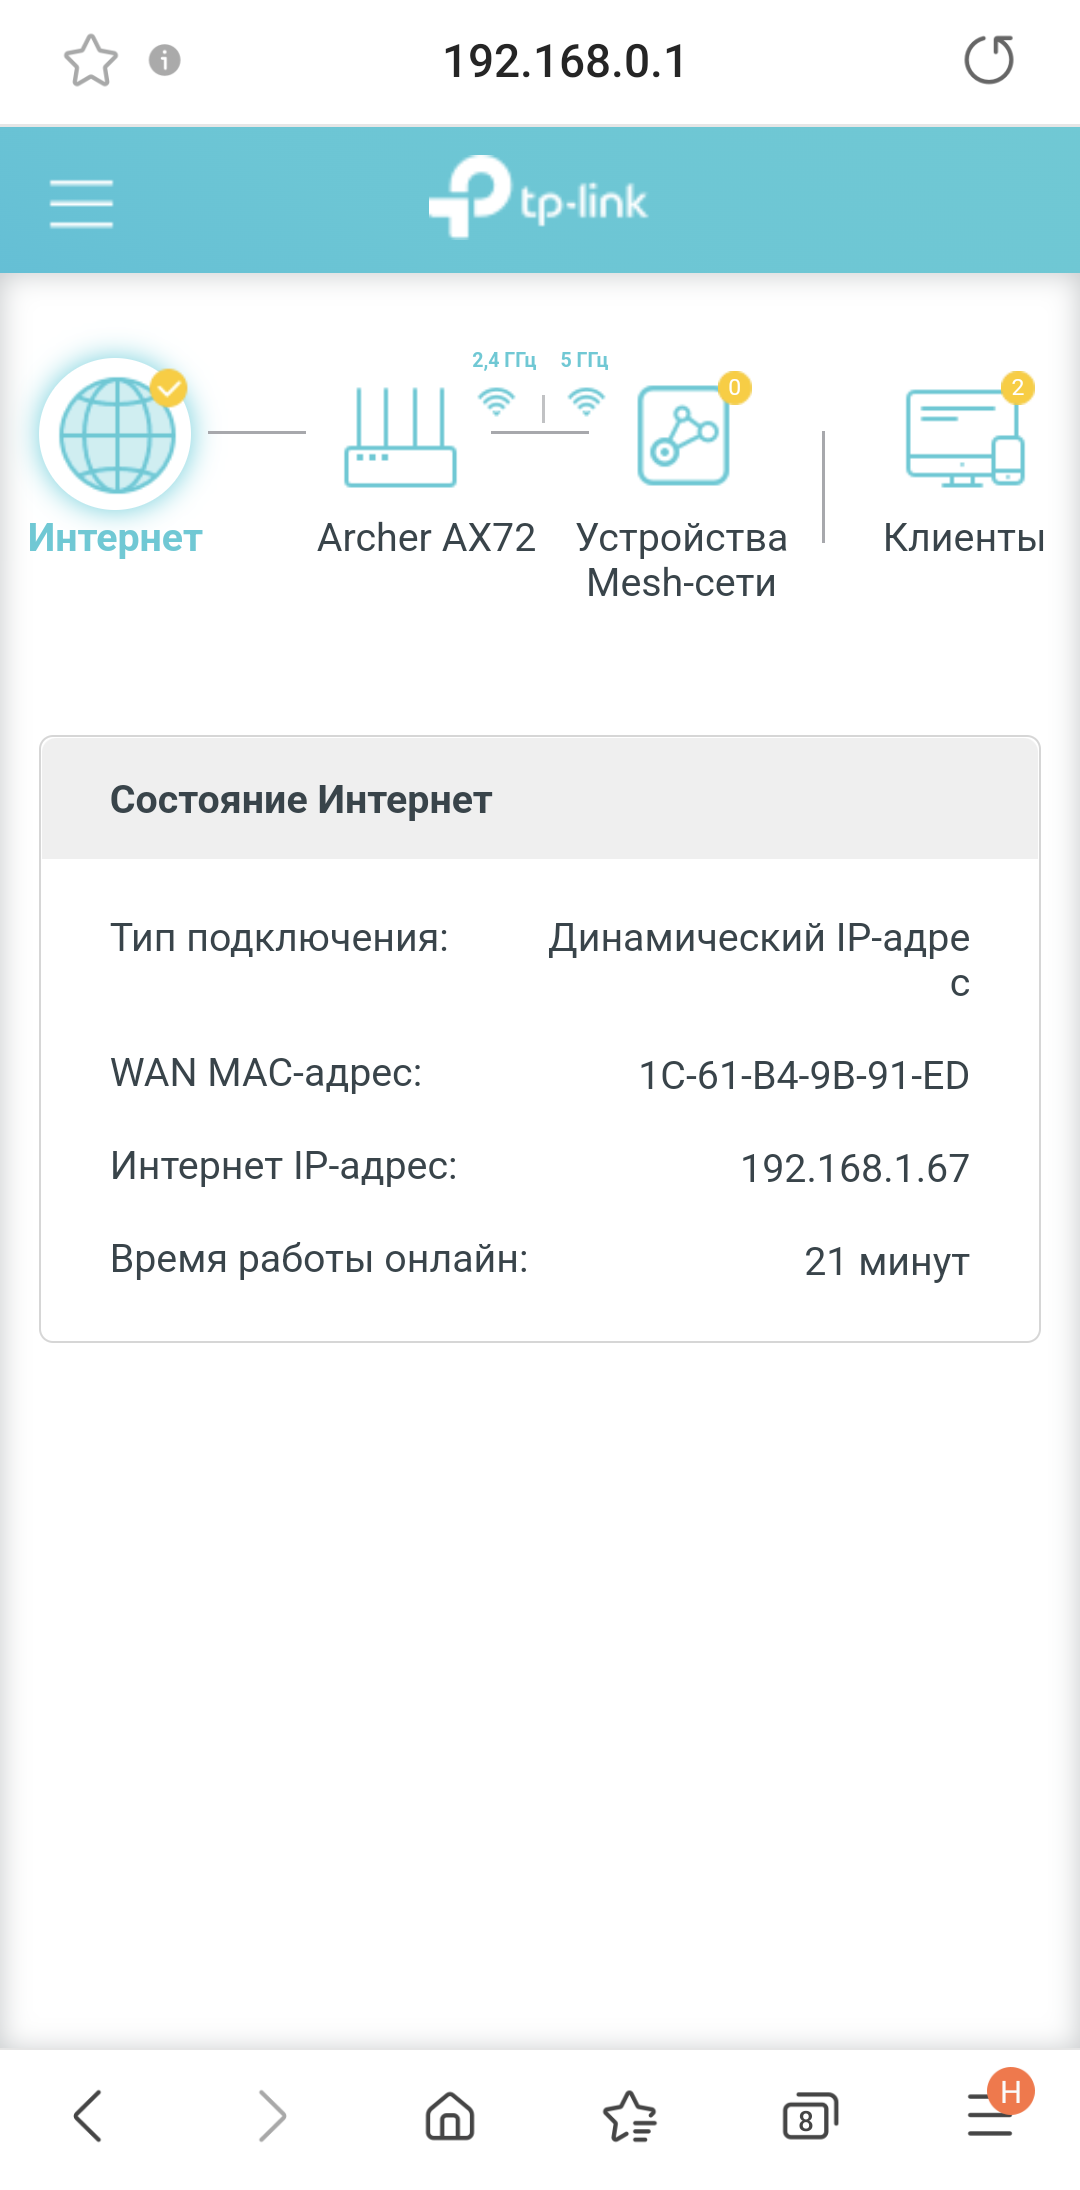Select the Internet label
This screenshot has width=1080, height=2190.
pyautogui.click(x=115, y=538)
